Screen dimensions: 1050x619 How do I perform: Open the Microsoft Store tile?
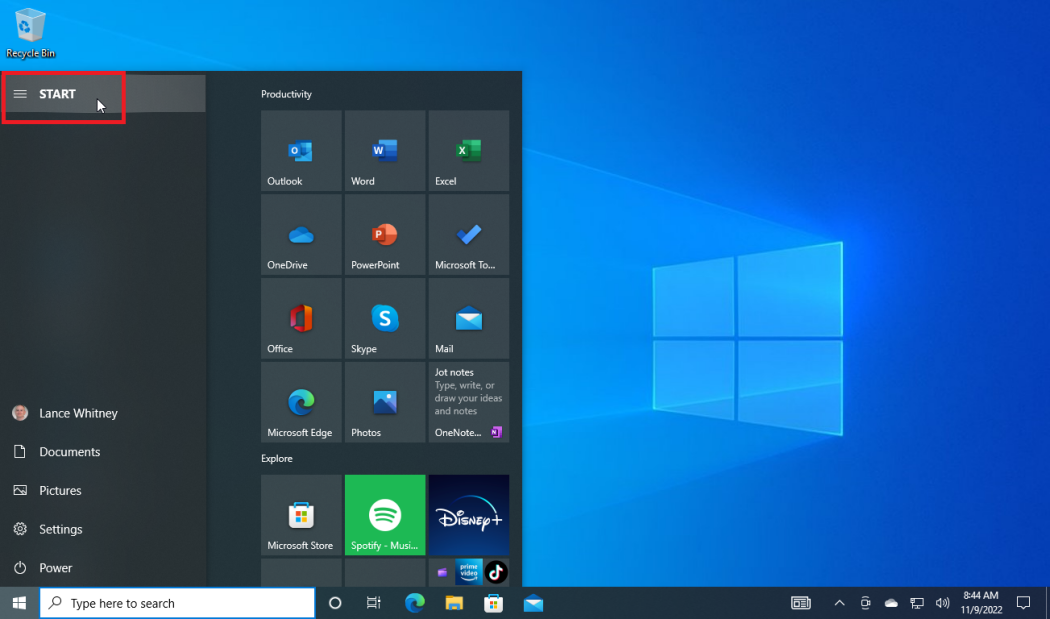pos(301,515)
